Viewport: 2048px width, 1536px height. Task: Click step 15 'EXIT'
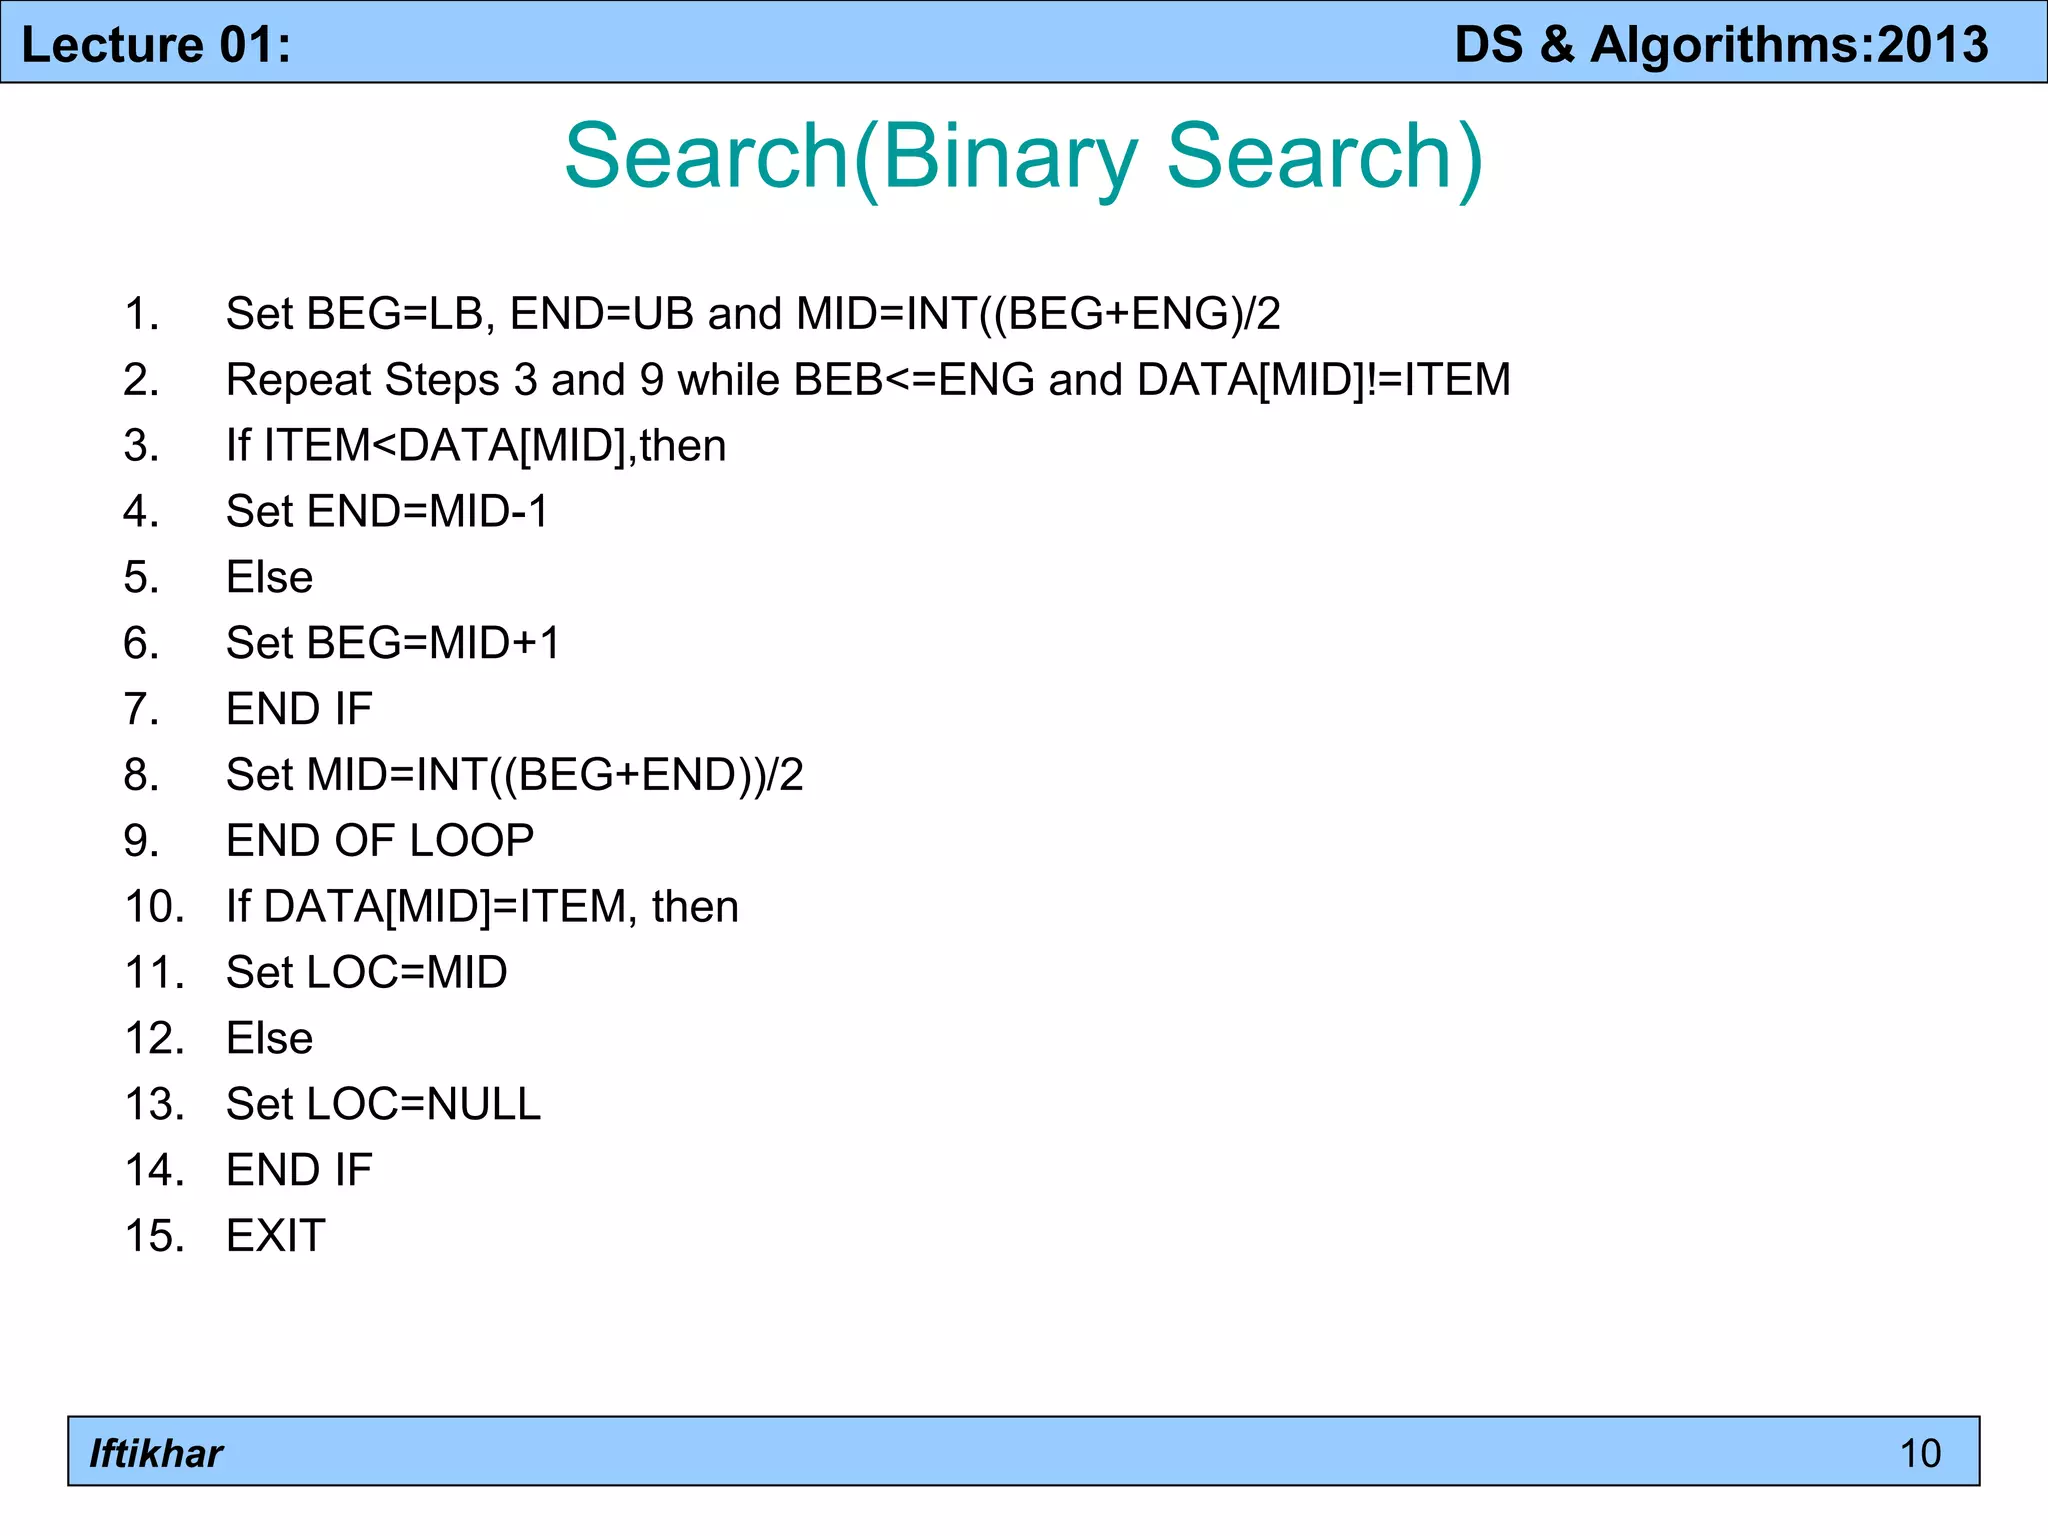coord(276,1236)
